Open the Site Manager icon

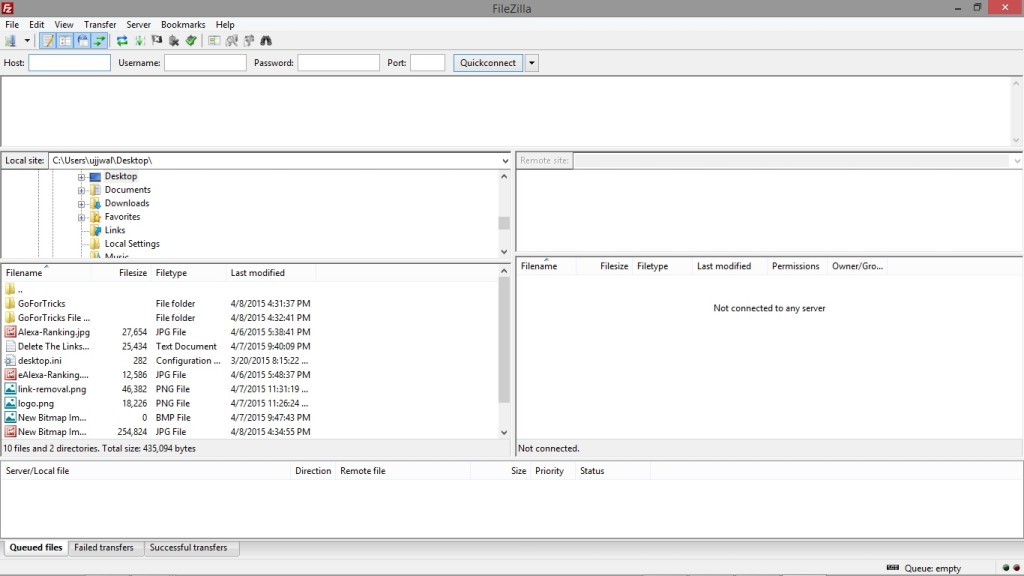pos(10,40)
